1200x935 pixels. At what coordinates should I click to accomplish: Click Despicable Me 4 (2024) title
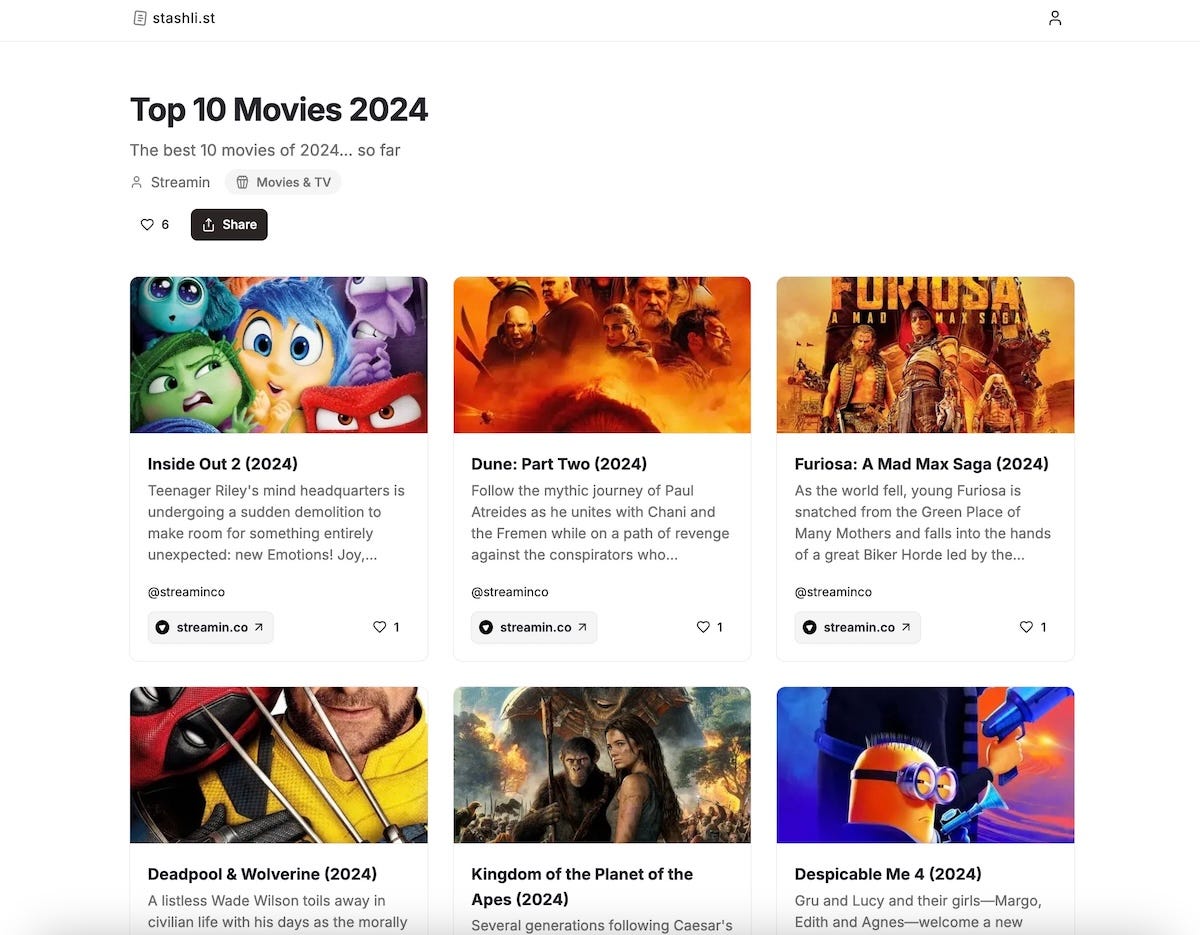888,874
